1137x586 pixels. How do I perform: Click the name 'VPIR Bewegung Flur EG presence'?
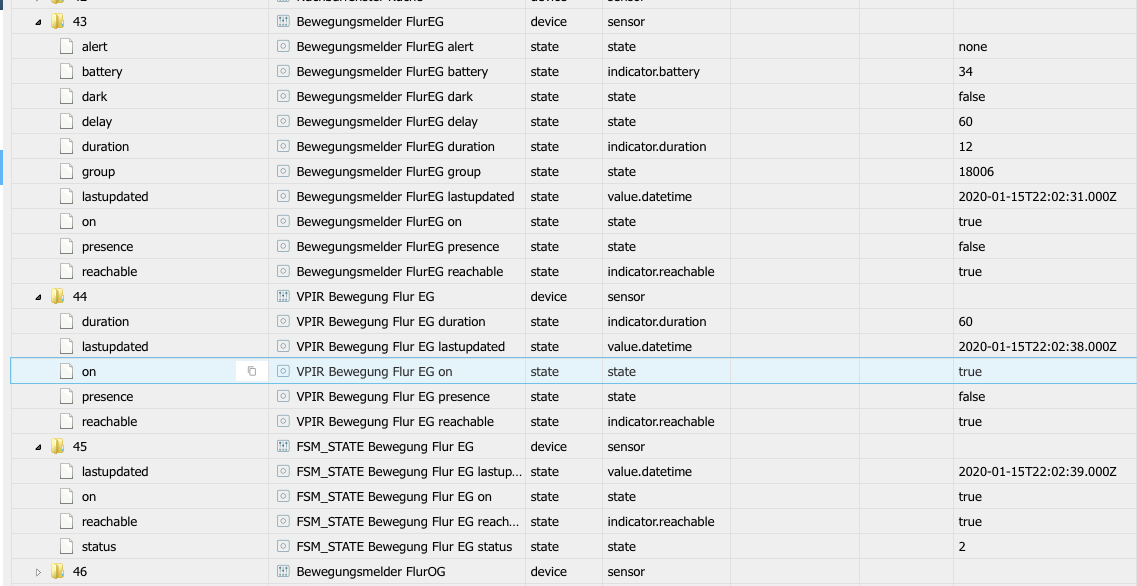(x=393, y=397)
